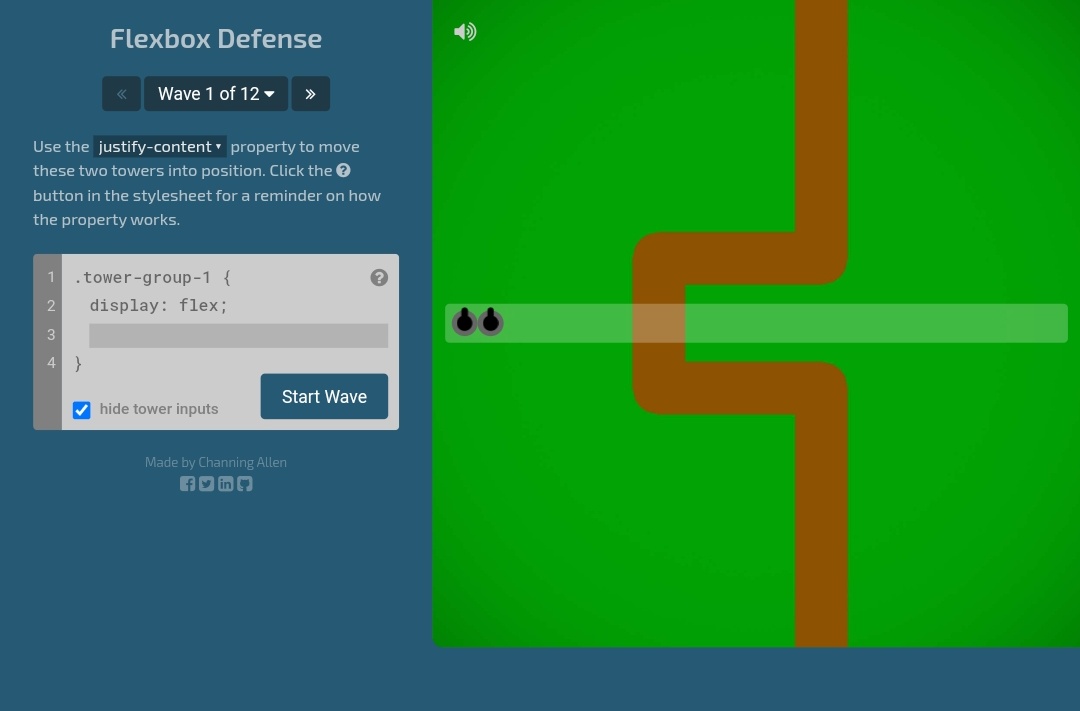Expand the justify-content property dropdown
Viewport: 1080px width, 711px height.
point(160,146)
